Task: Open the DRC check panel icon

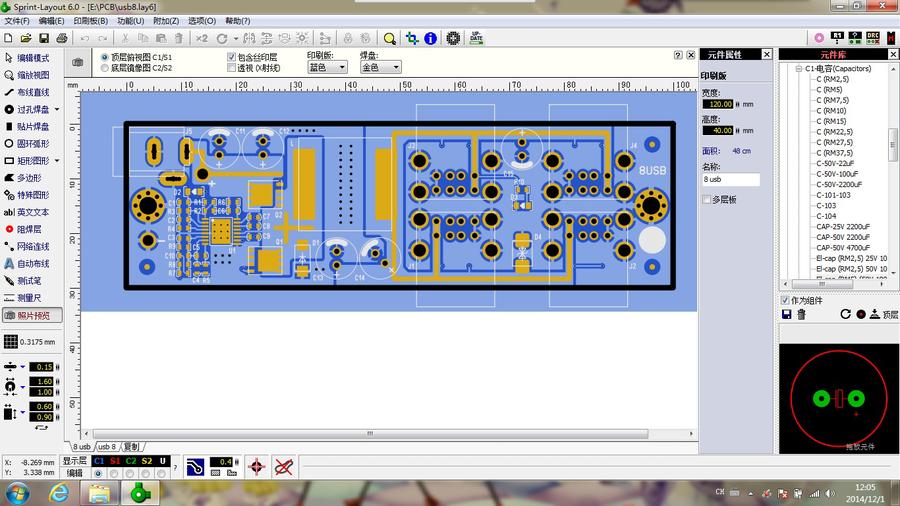Action: tap(872, 37)
